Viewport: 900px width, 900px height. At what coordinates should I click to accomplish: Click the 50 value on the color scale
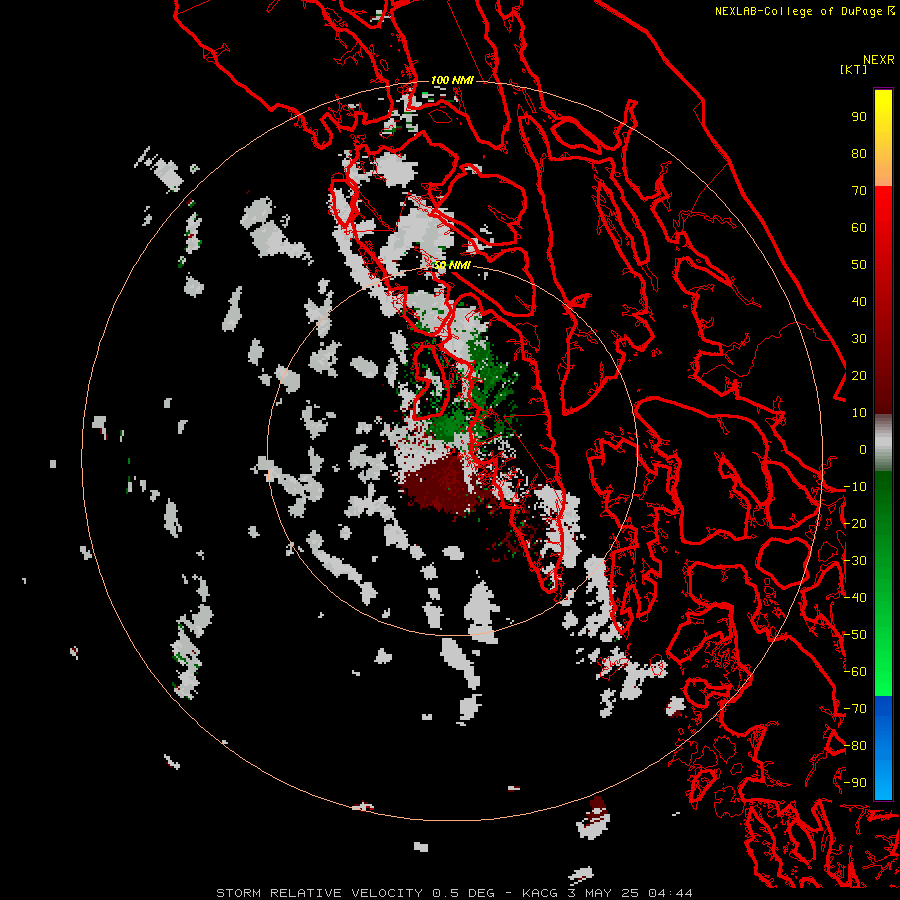click(859, 265)
